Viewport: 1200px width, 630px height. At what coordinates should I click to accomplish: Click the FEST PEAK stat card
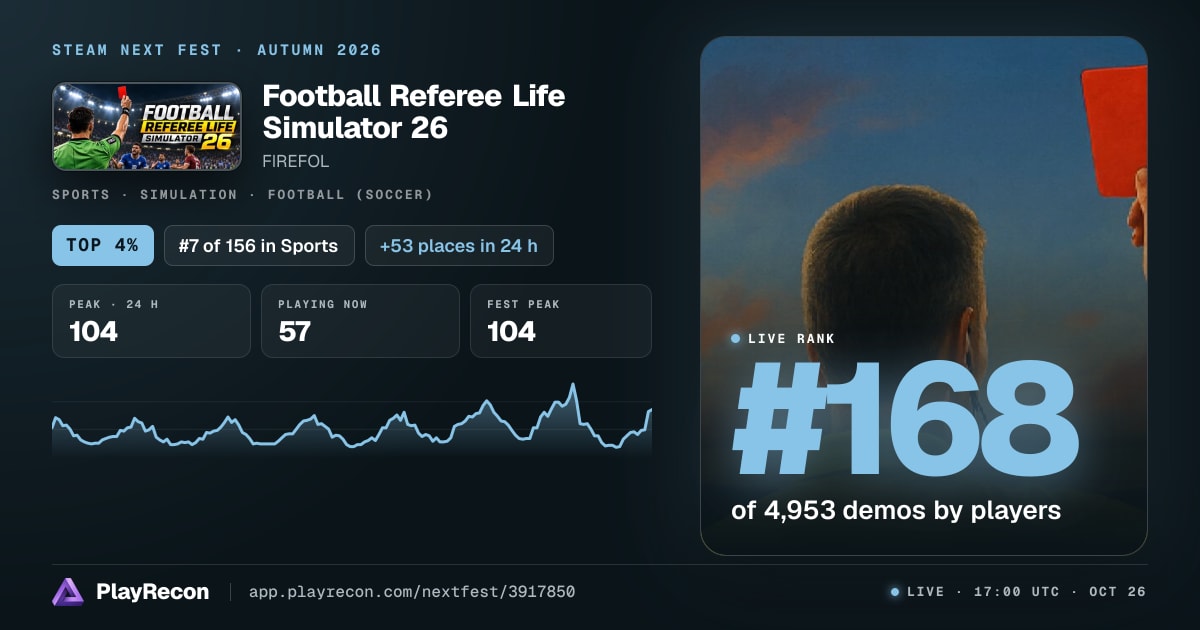point(561,321)
